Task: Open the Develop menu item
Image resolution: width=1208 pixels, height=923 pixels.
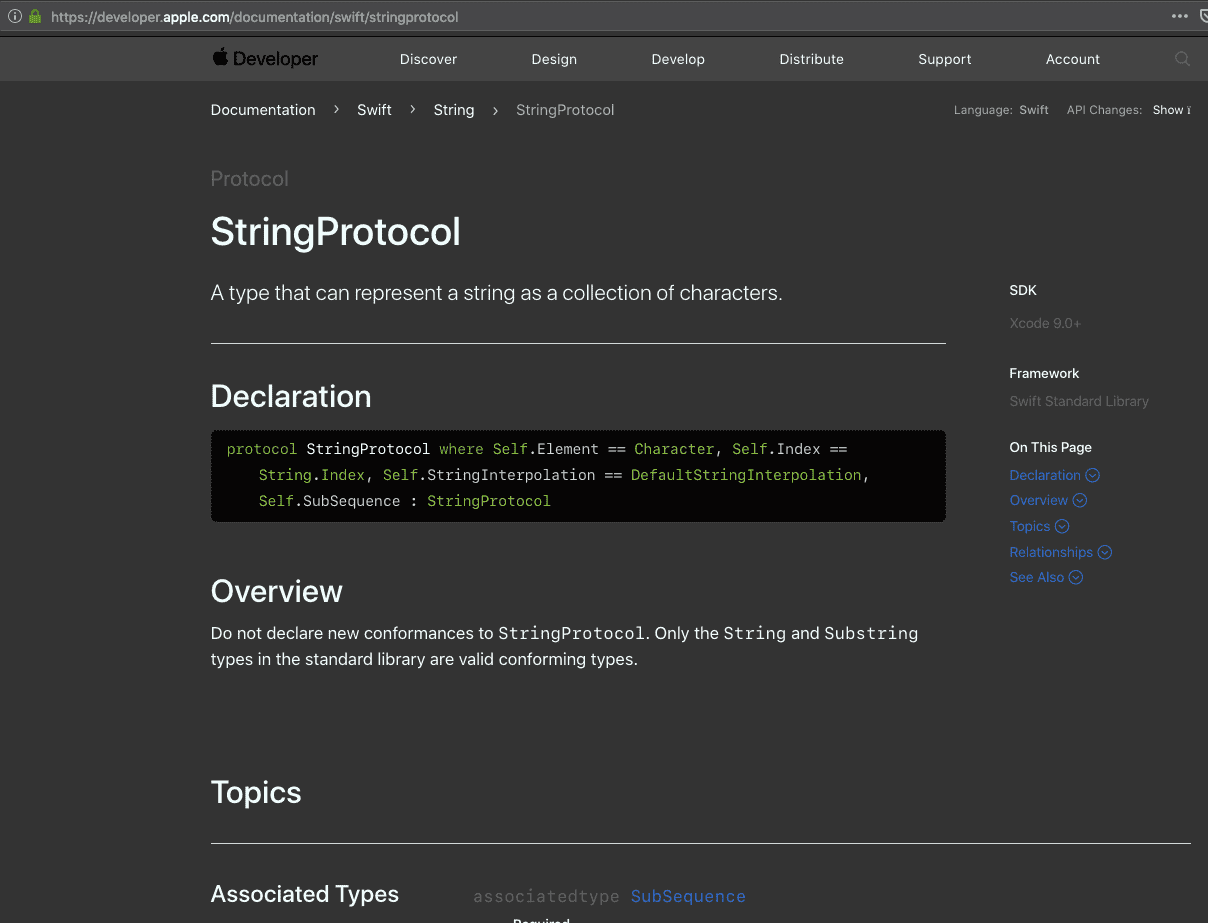Action: click(678, 59)
